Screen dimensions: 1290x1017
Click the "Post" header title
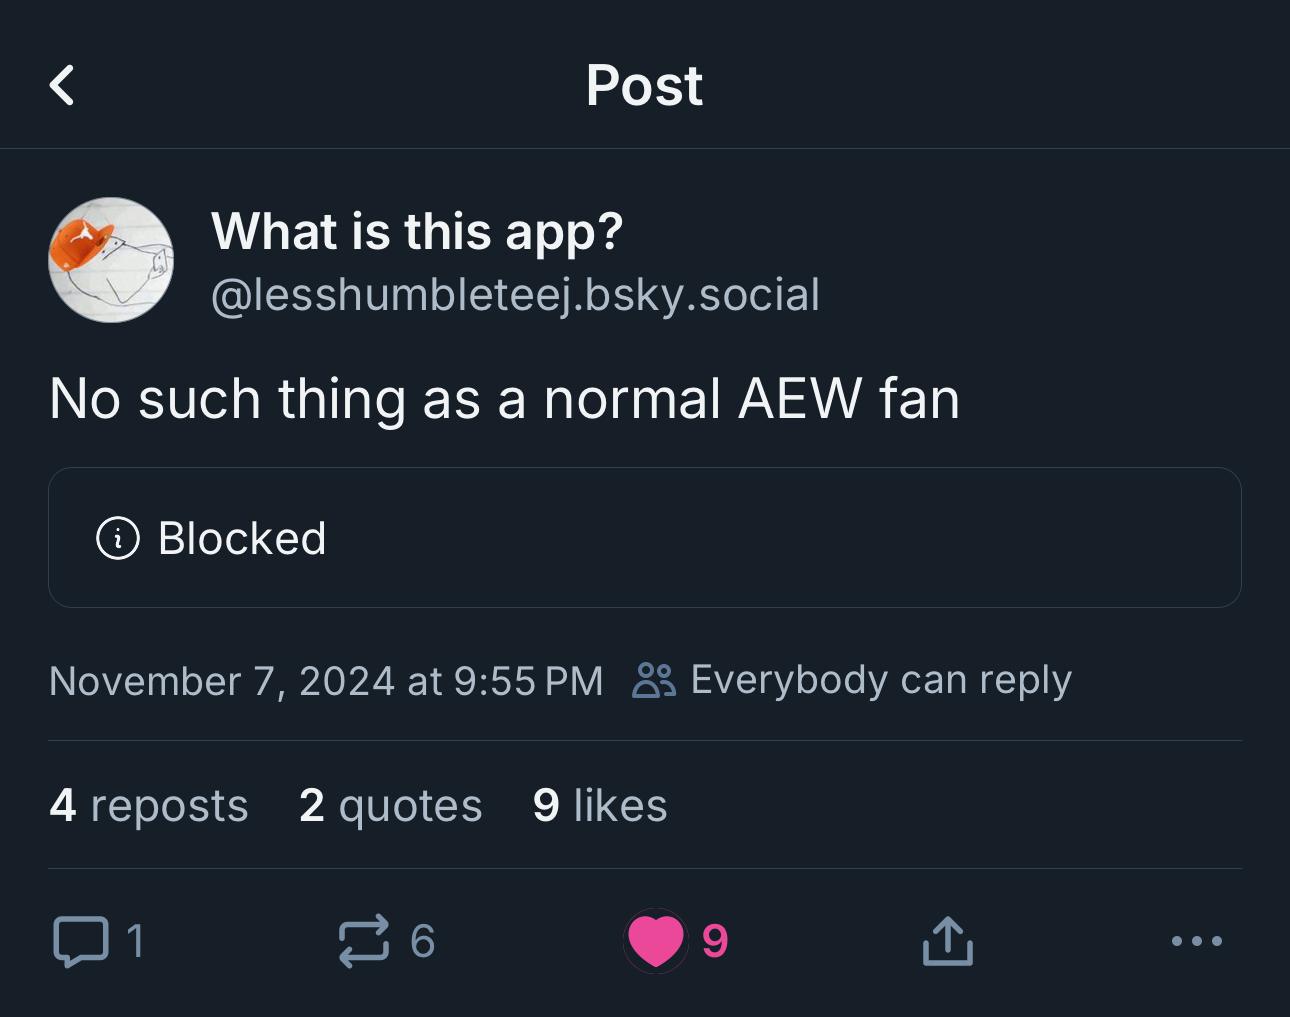pyautogui.click(x=644, y=85)
